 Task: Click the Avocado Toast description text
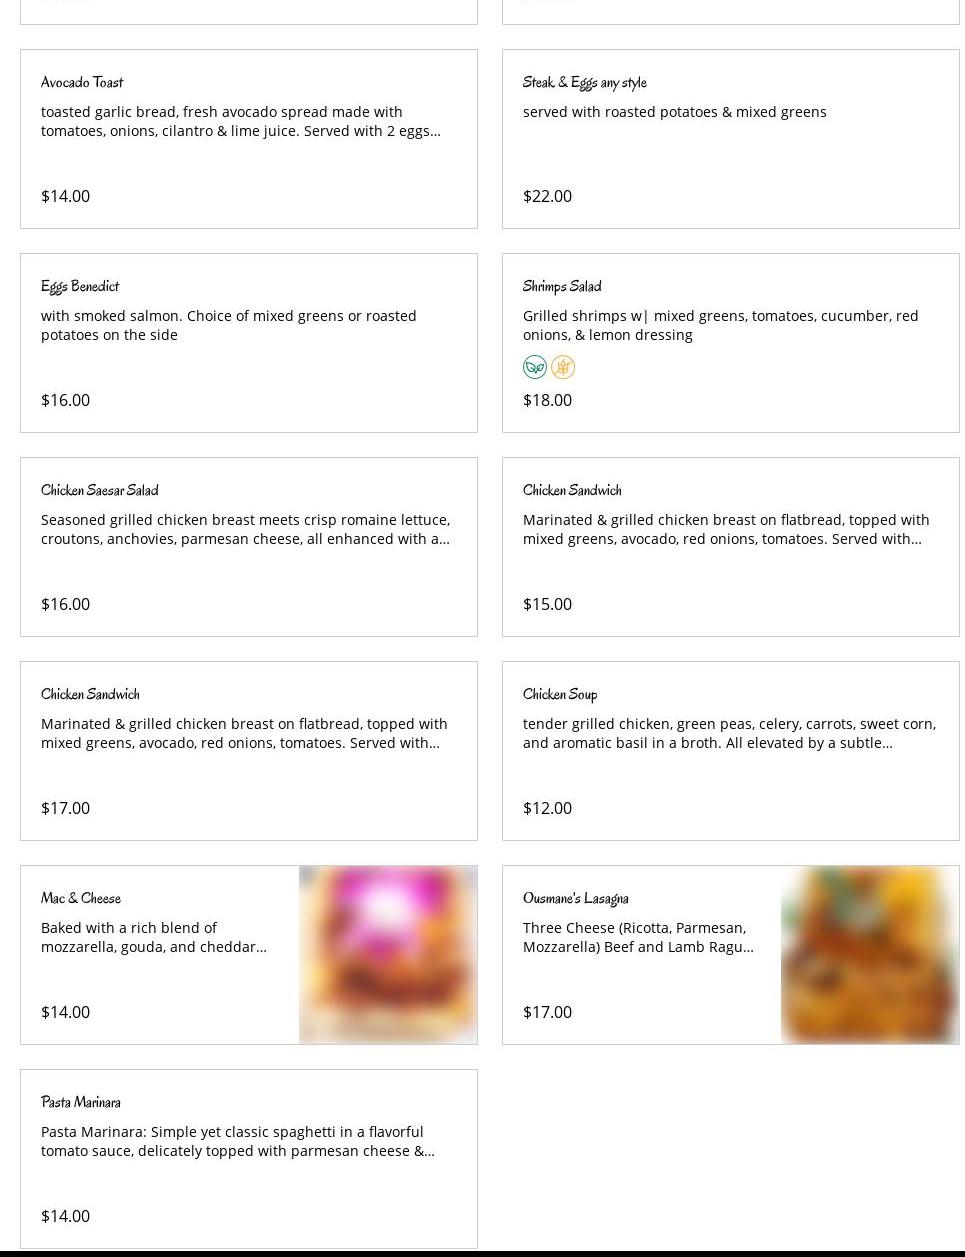[240, 121]
